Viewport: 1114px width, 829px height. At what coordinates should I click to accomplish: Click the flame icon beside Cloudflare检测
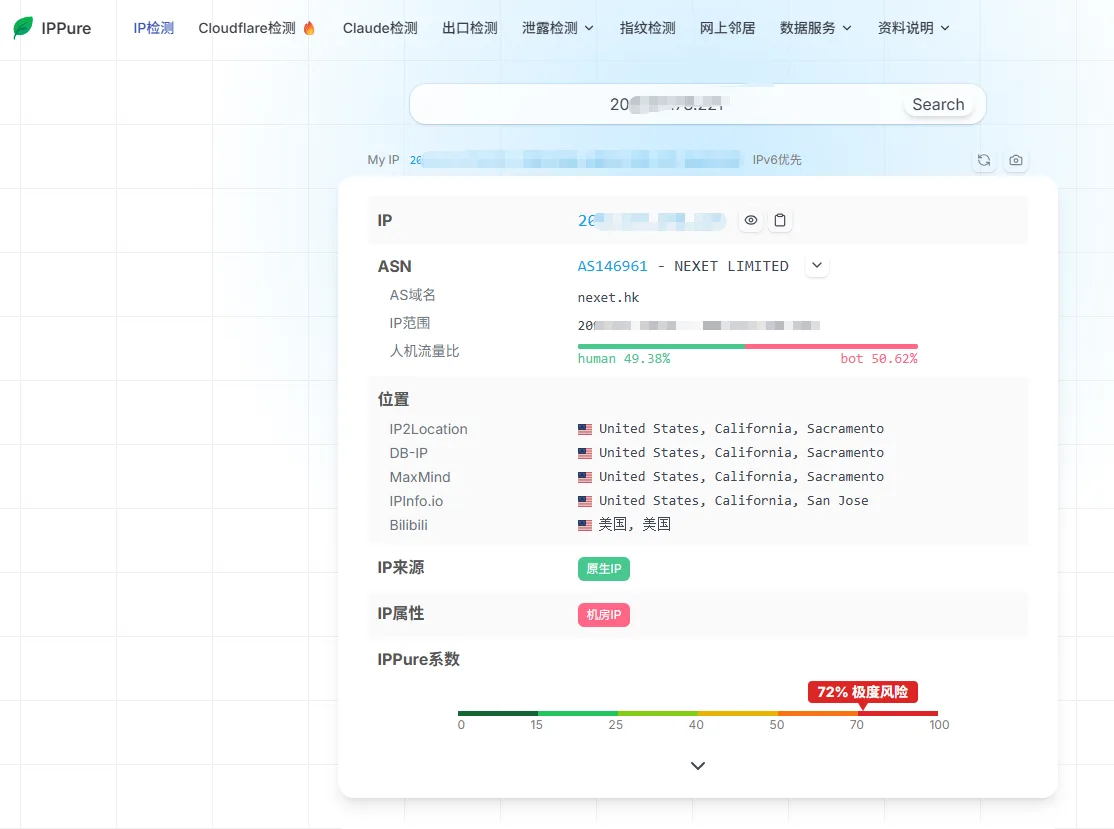(x=309, y=28)
